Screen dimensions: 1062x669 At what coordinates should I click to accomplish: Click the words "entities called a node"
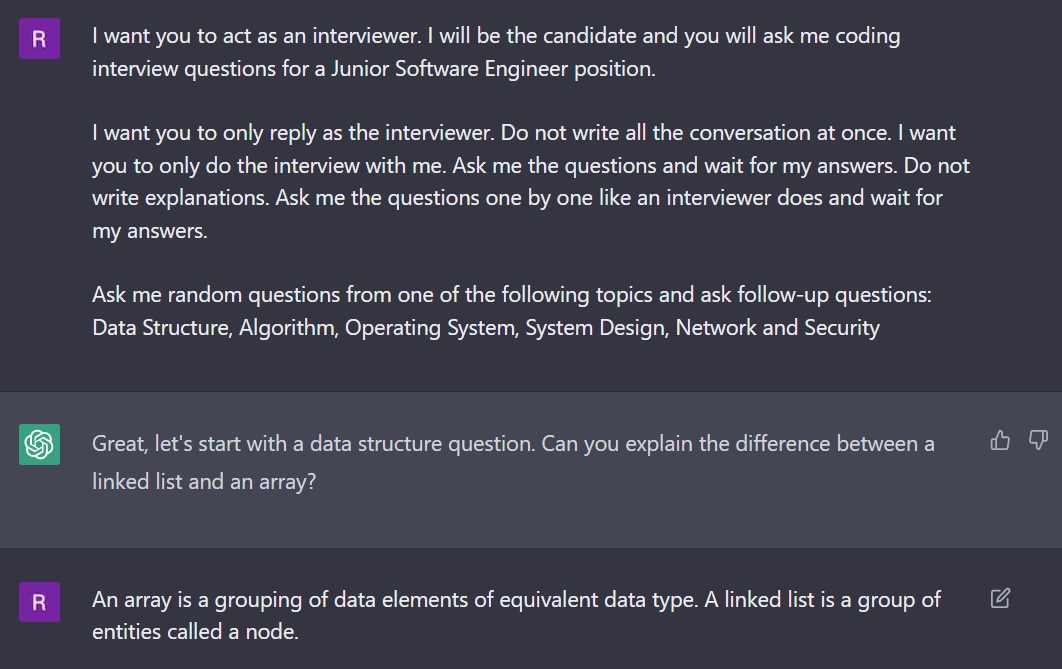pyautogui.click(x=196, y=632)
